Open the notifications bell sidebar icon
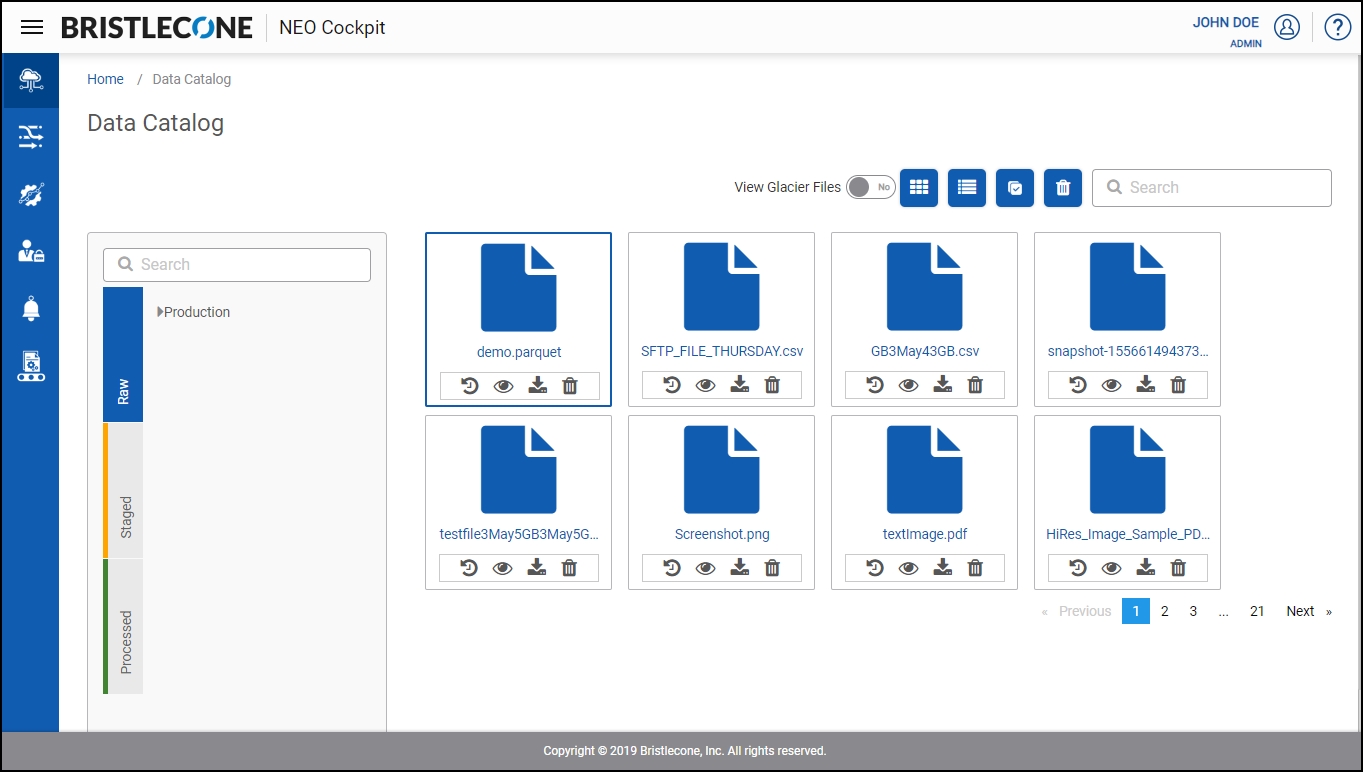 click(x=31, y=308)
